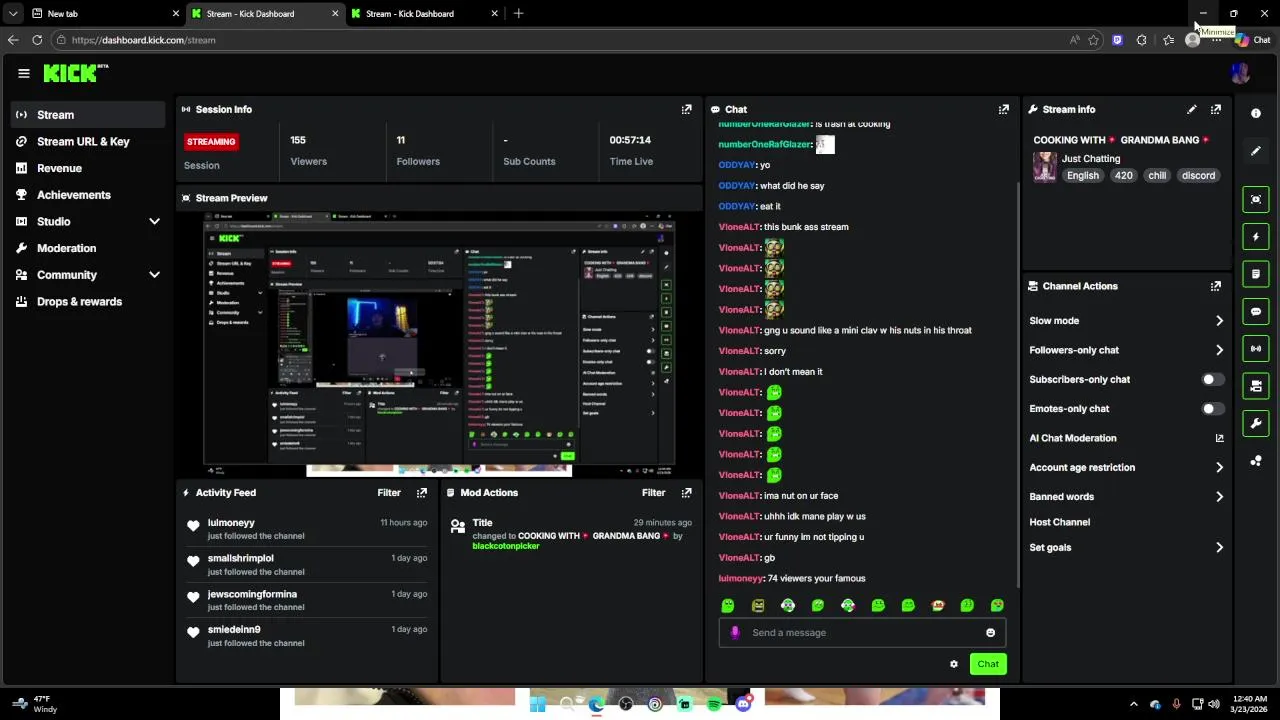Pop out the Session info panel
Screen dimensions: 1280x720
point(686,109)
